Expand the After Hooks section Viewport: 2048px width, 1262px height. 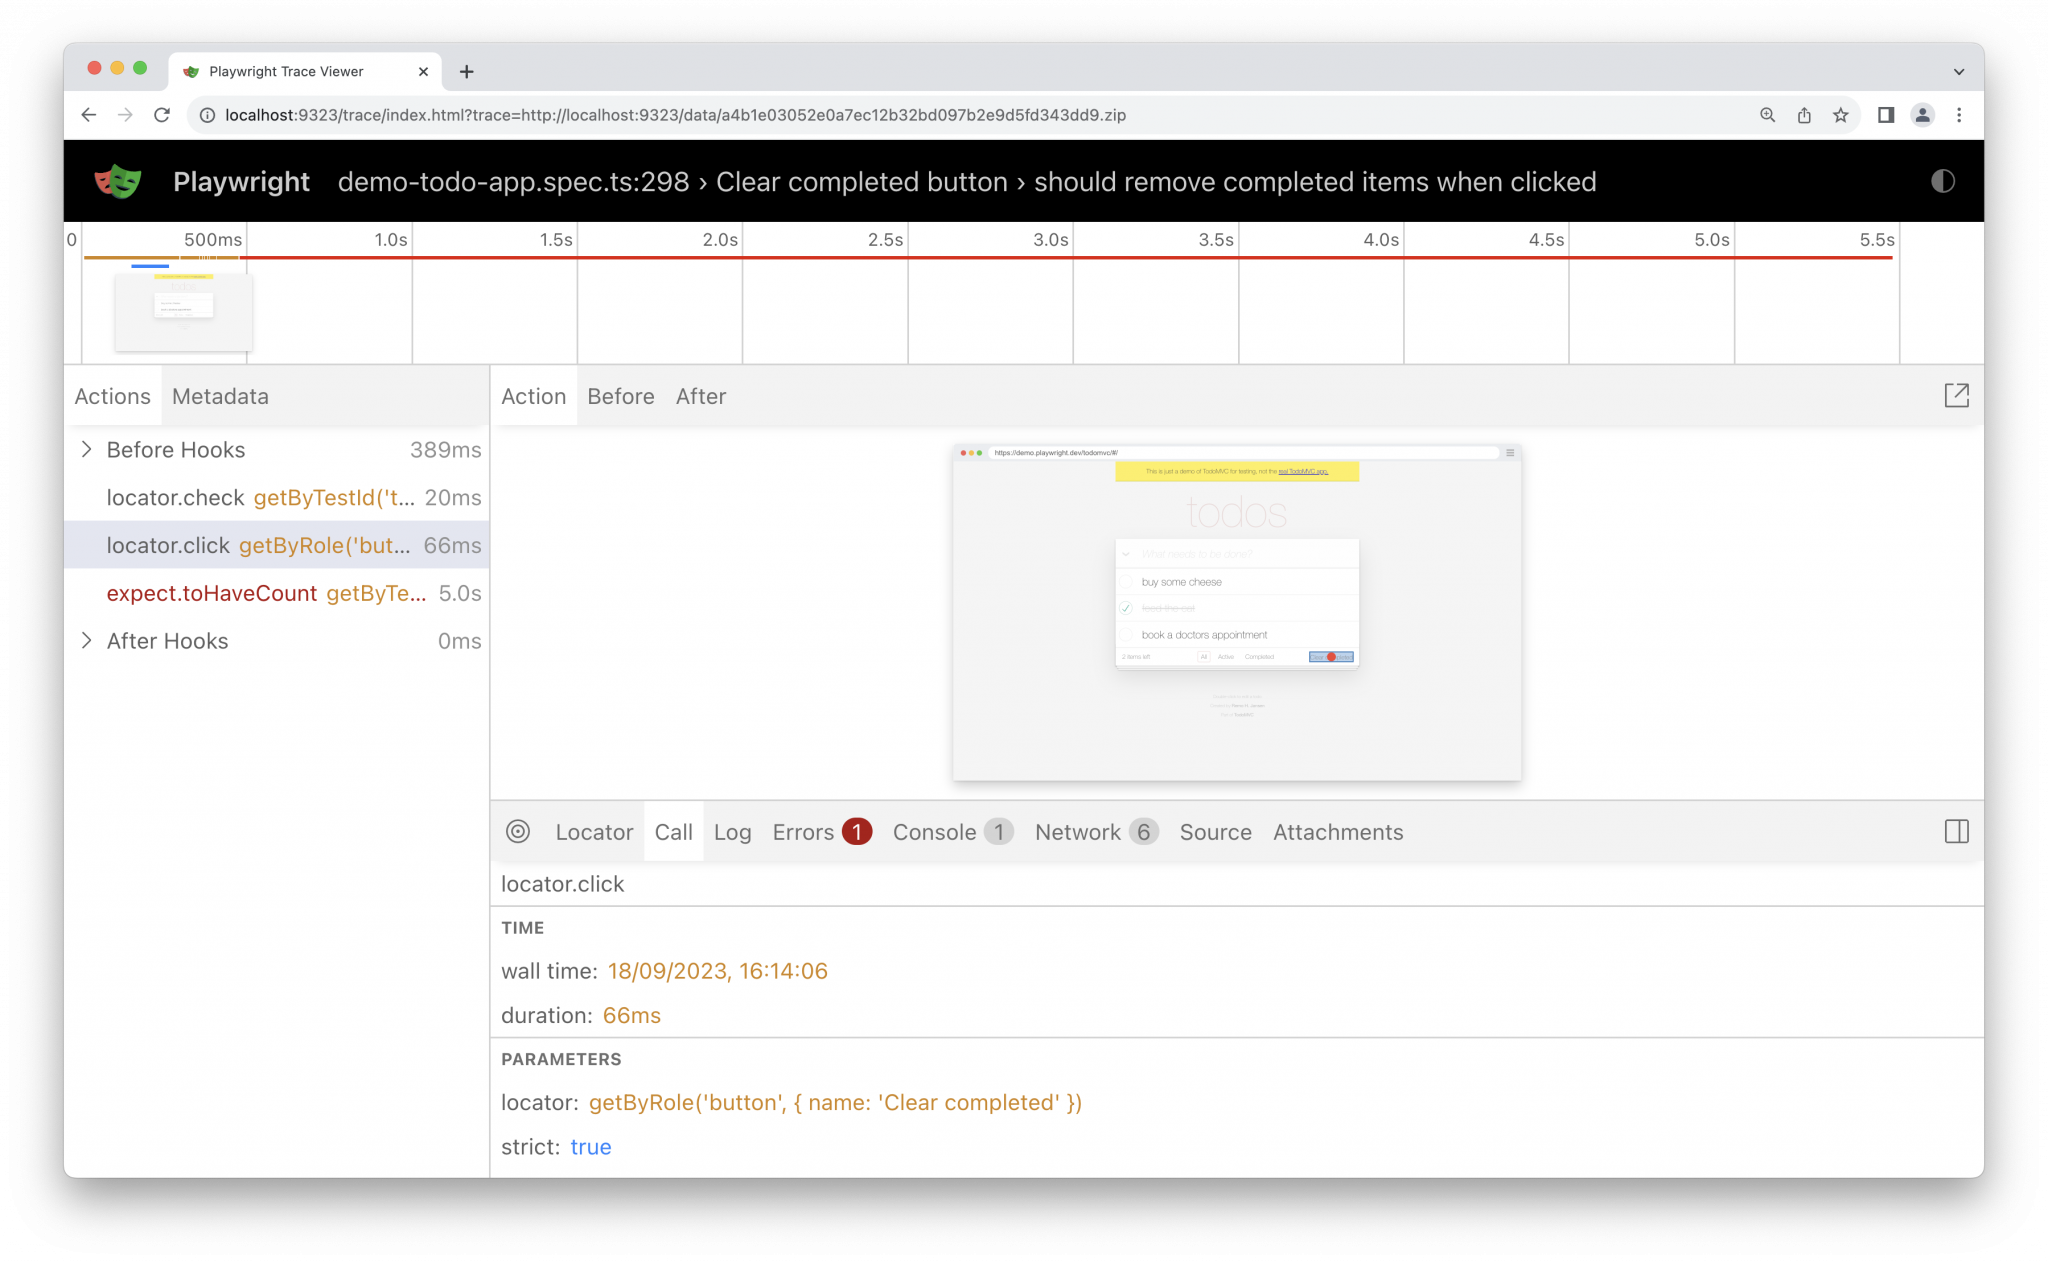point(86,641)
